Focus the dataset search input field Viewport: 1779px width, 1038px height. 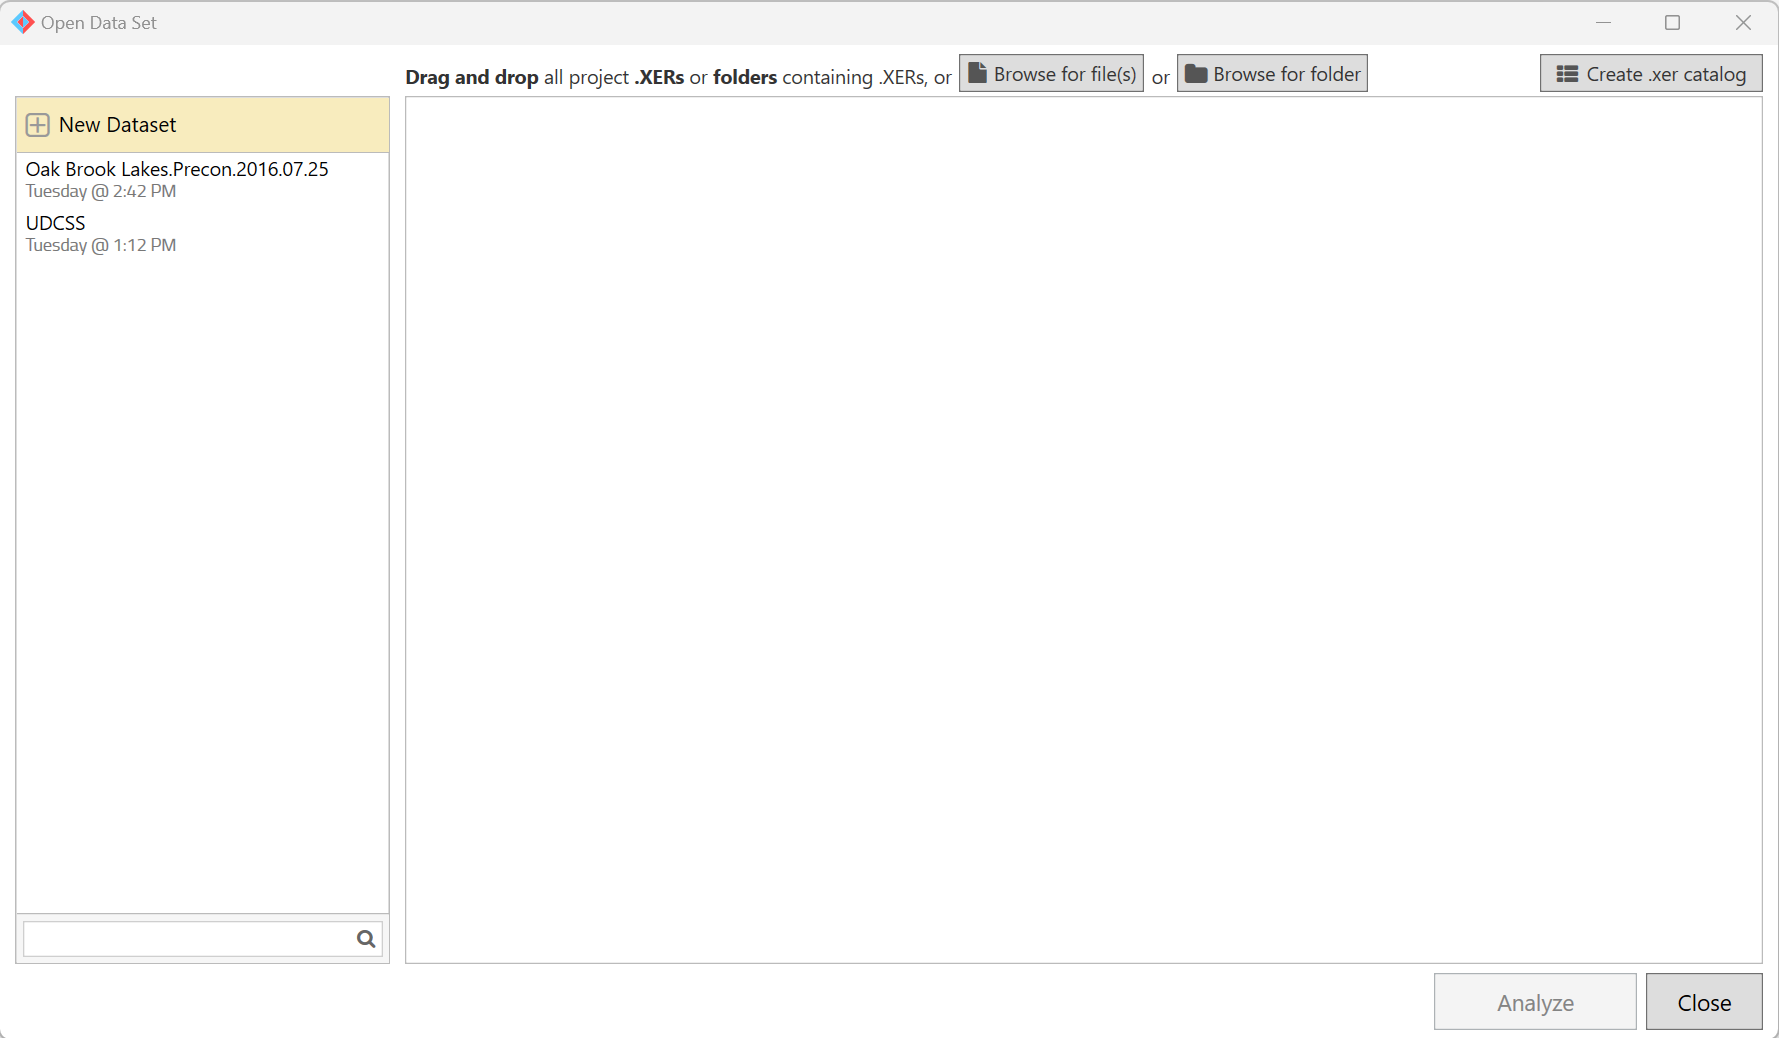click(188, 939)
